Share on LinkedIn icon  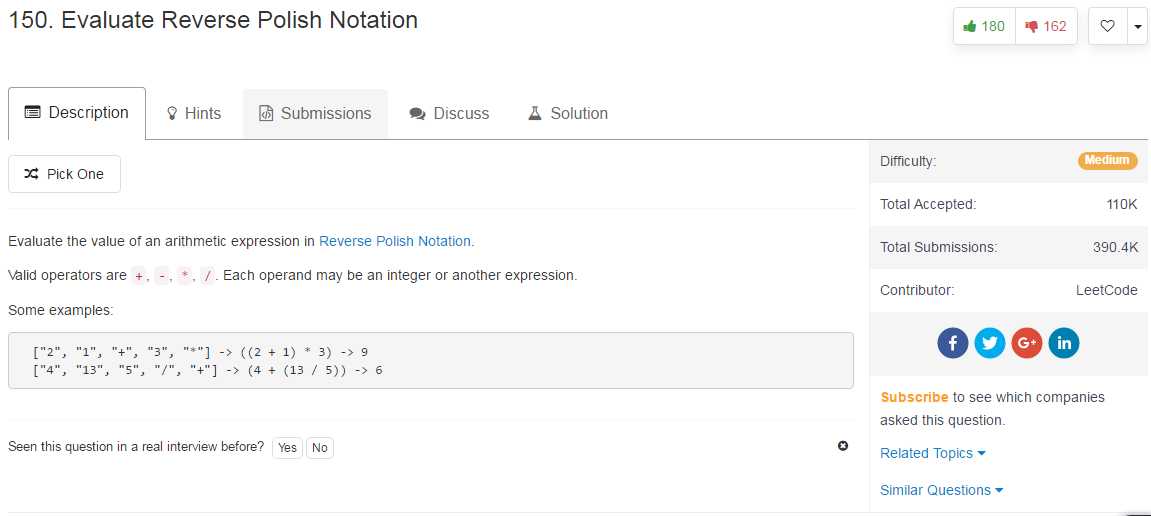click(1064, 343)
